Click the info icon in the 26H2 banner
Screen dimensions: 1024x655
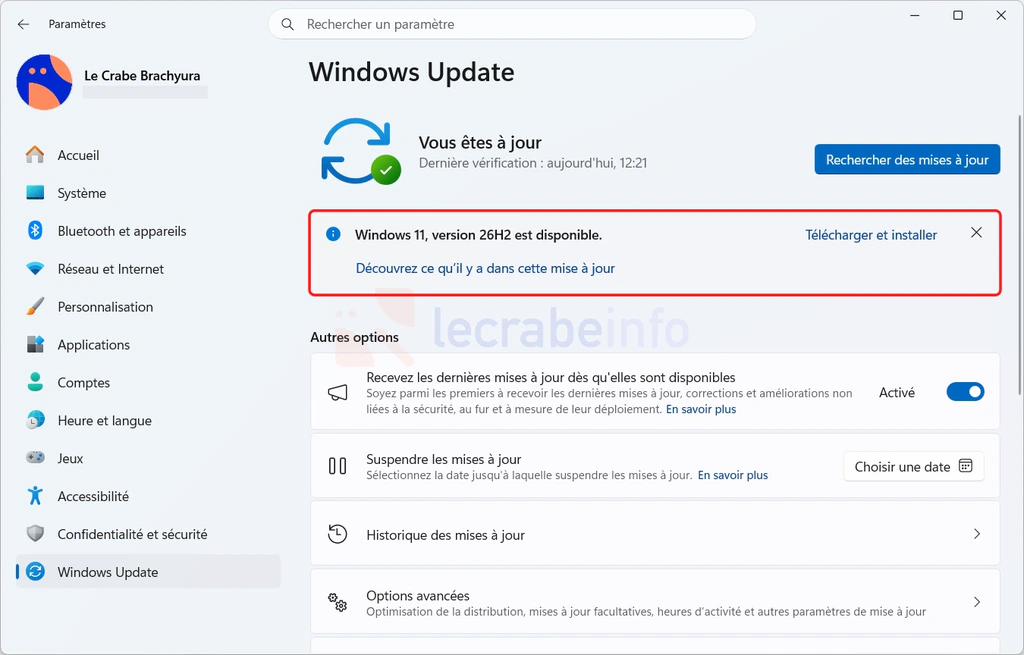tap(333, 234)
